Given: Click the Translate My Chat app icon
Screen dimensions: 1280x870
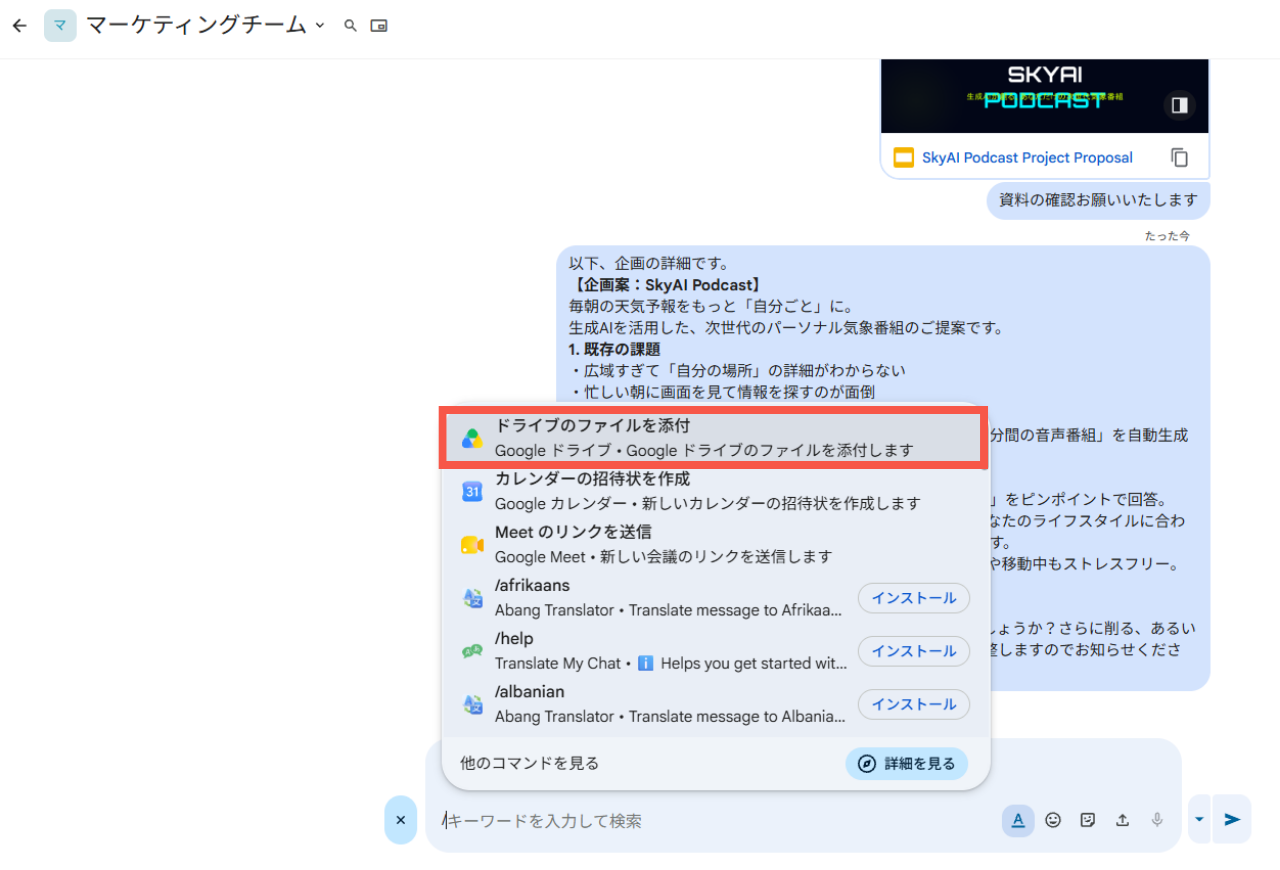Looking at the screenshot, I should coord(472,651).
